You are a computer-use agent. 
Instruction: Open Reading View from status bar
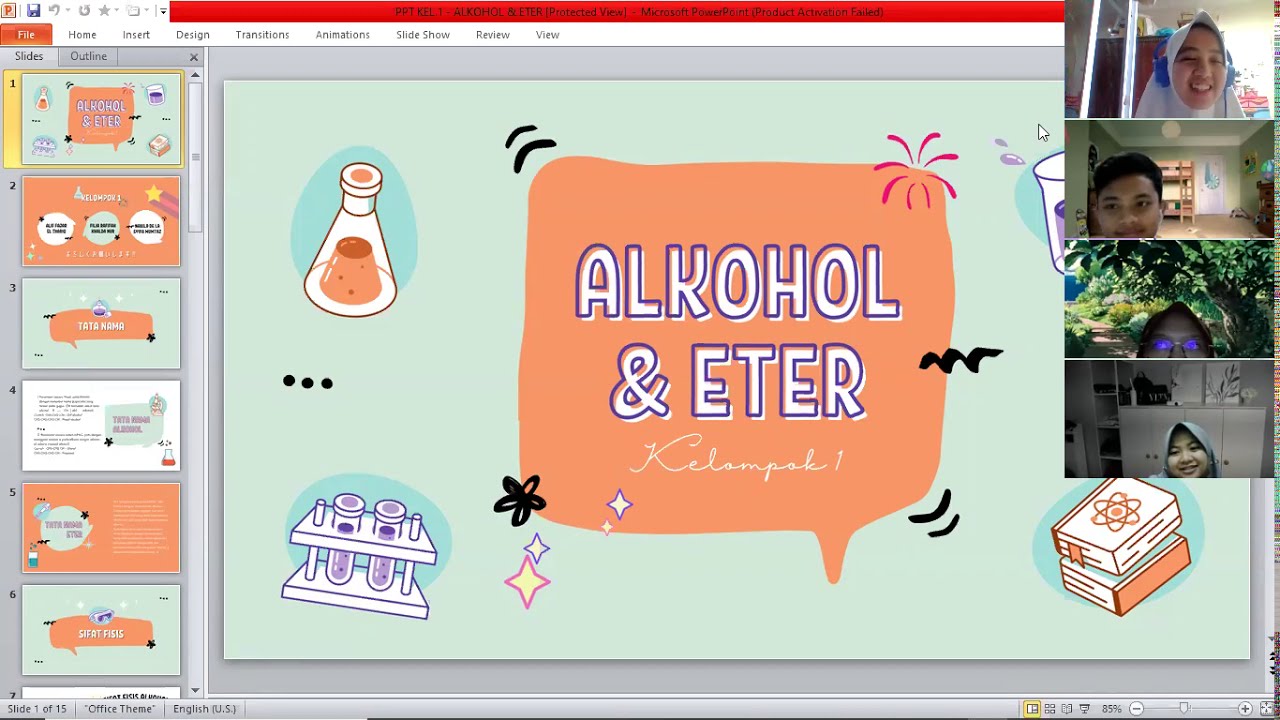point(1067,709)
